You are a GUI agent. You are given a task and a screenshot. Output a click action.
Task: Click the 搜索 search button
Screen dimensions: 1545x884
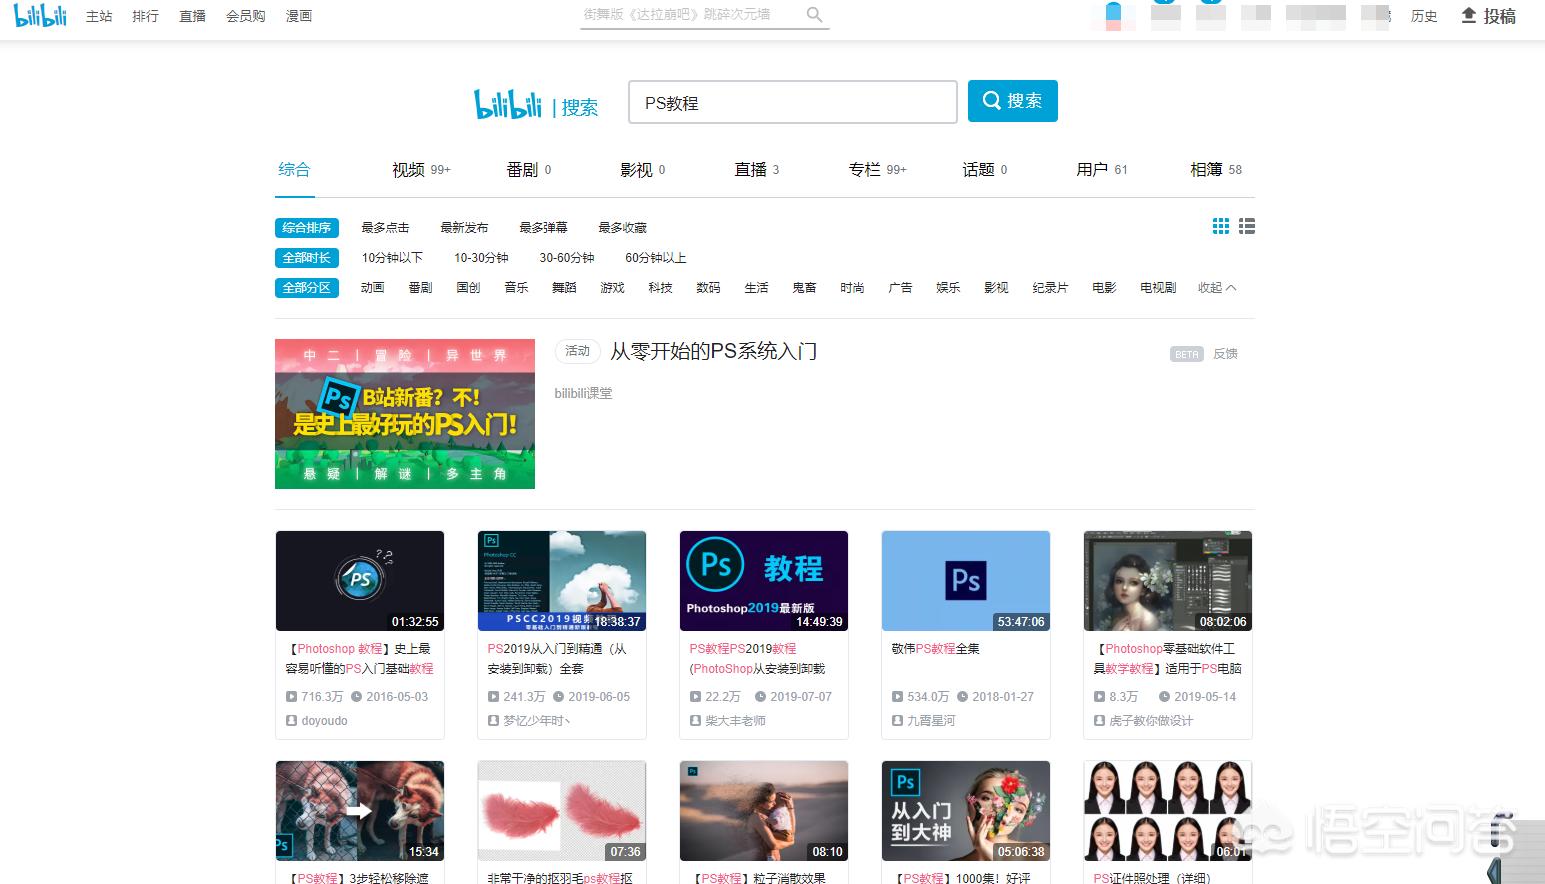(x=1012, y=101)
